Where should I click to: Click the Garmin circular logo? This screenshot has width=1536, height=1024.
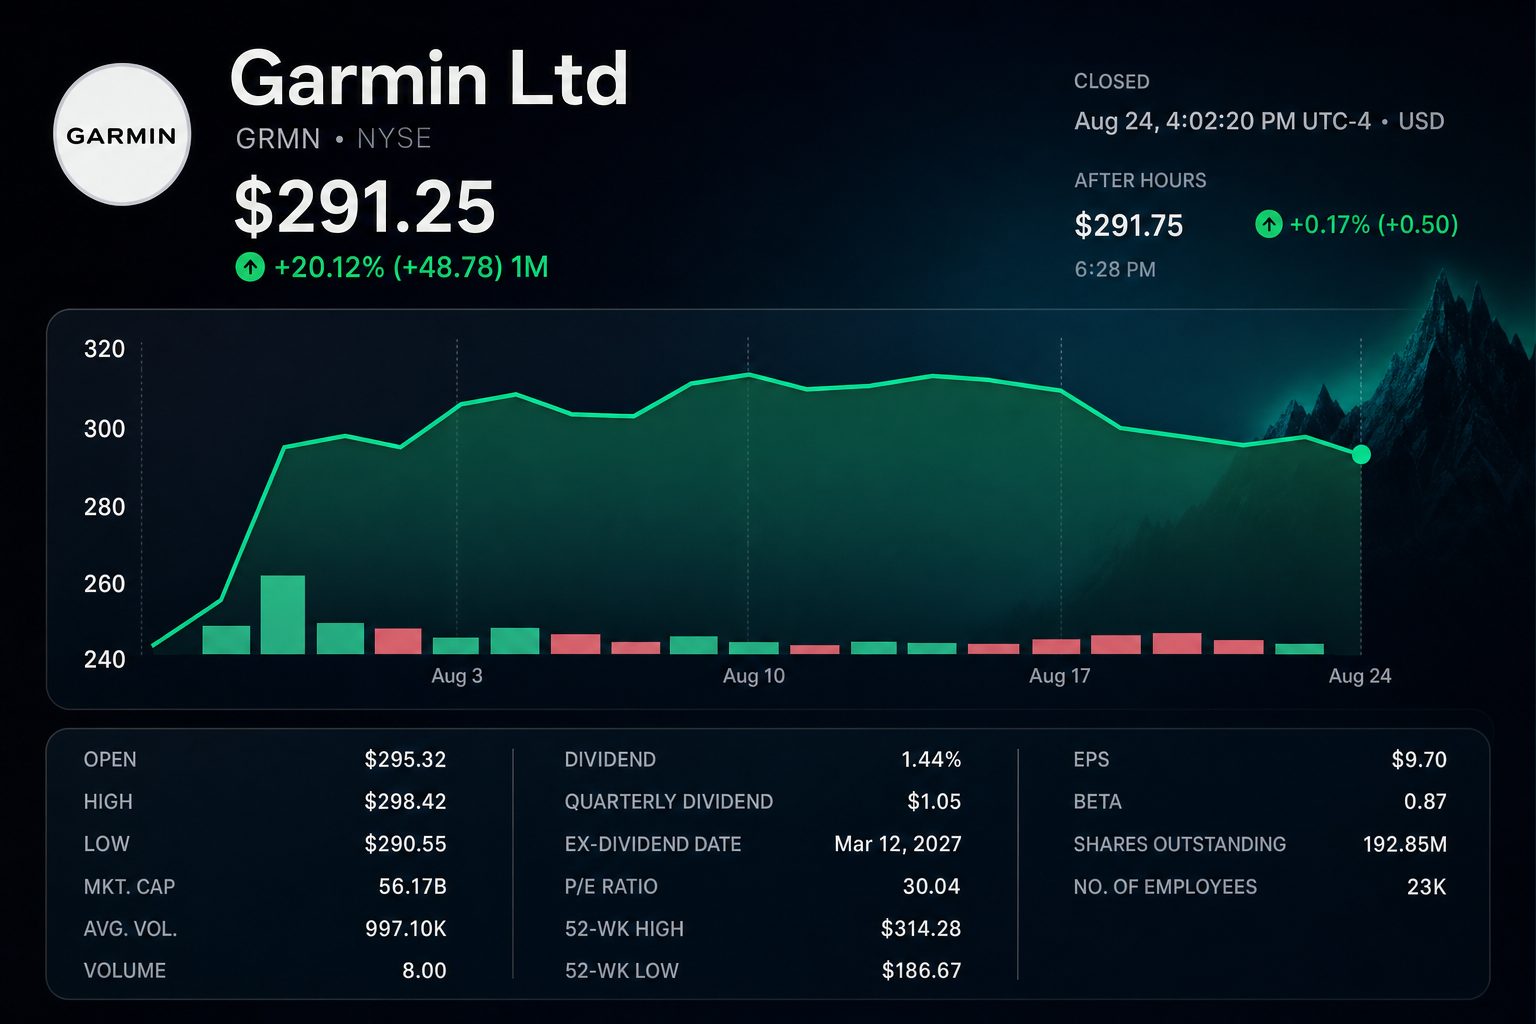tap(122, 134)
